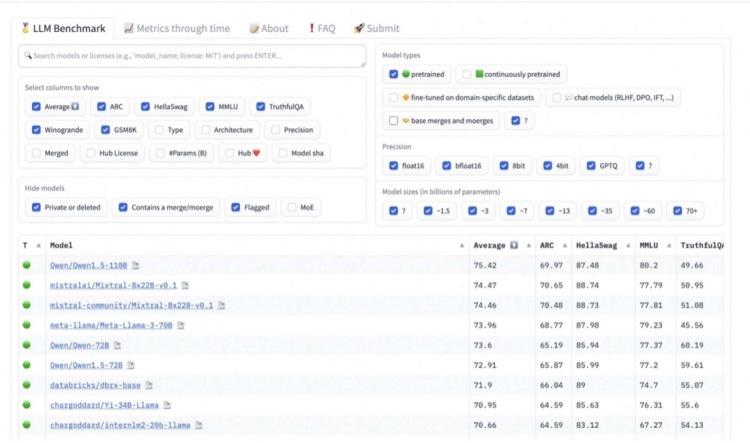This screenshot has width=750, height=443.
Task: Toggle the MMLU column checkbox
Action: [x=210, y=106]
